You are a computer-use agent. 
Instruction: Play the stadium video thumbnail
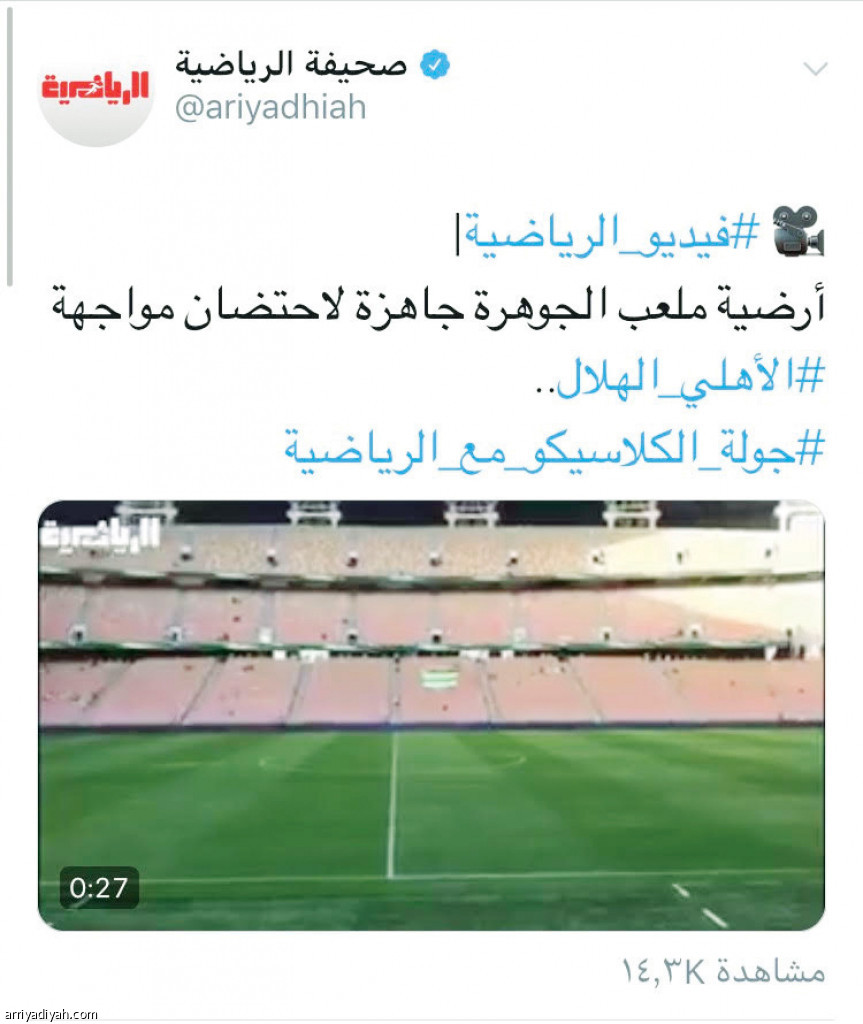431,716
